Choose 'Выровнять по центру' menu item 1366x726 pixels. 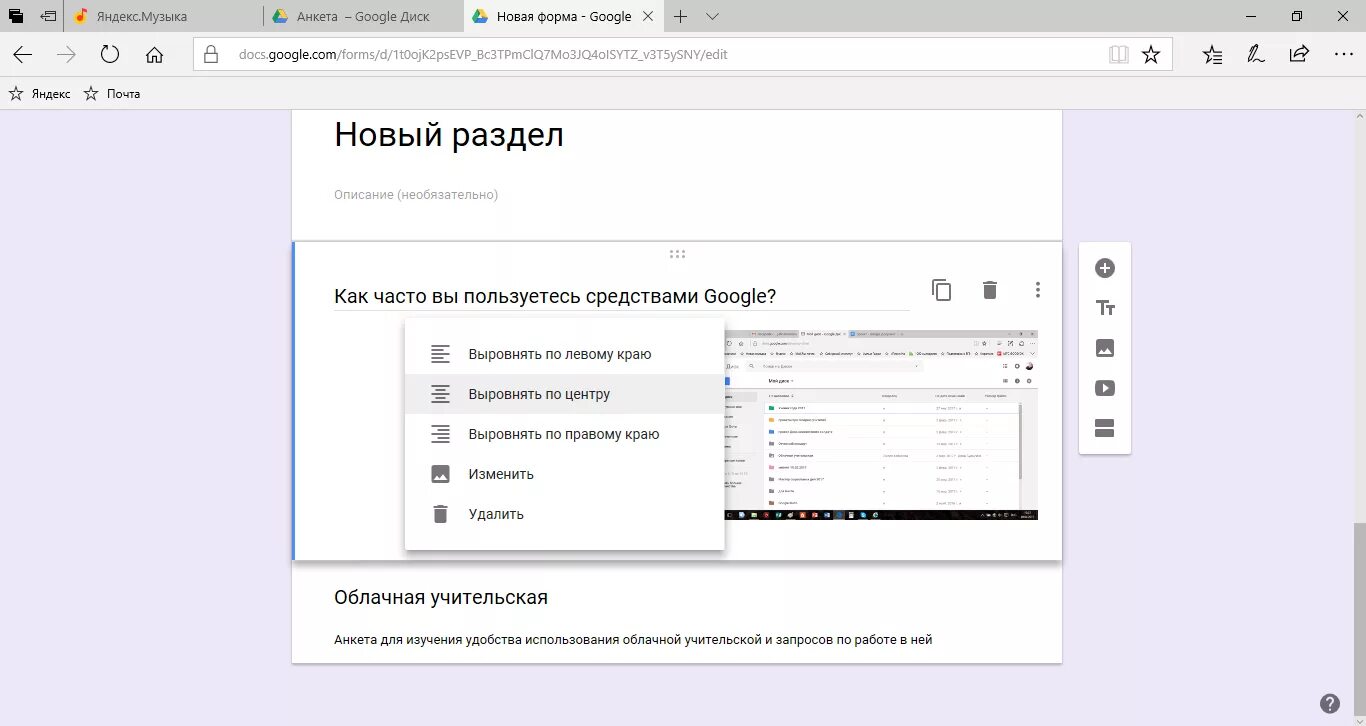pos(564,394)
